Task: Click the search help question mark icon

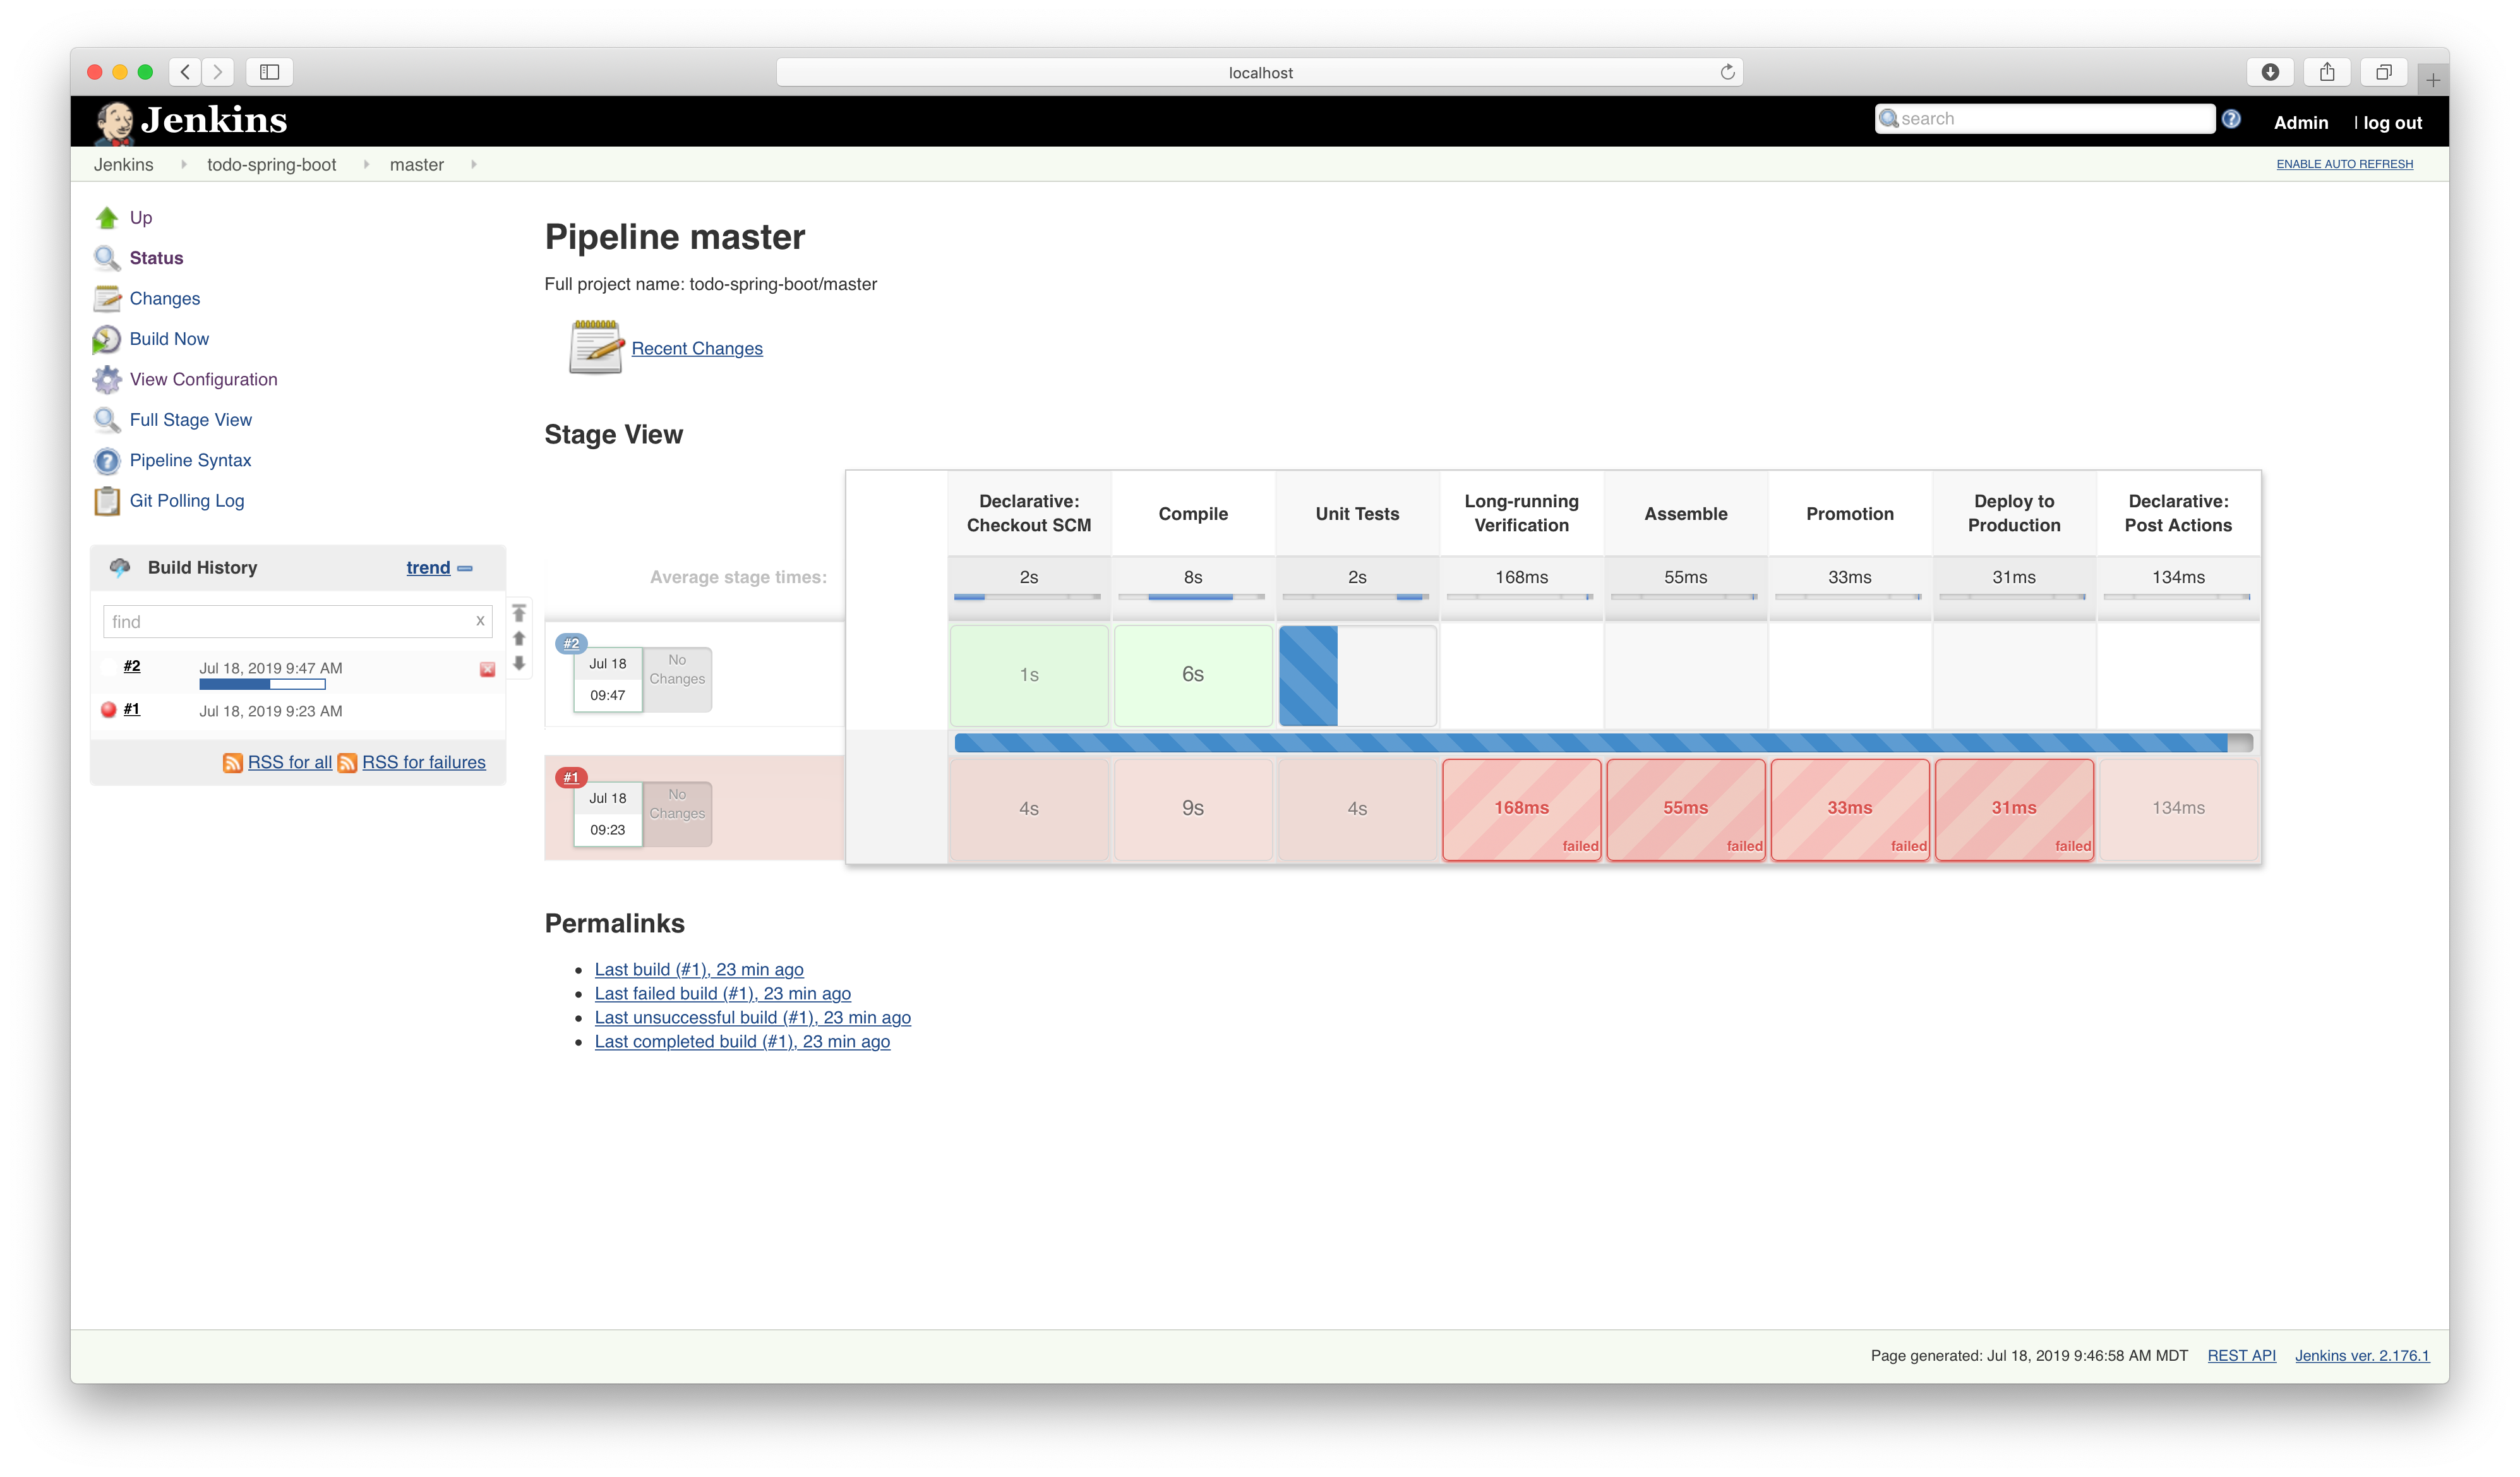Action: click(2231, 120)
